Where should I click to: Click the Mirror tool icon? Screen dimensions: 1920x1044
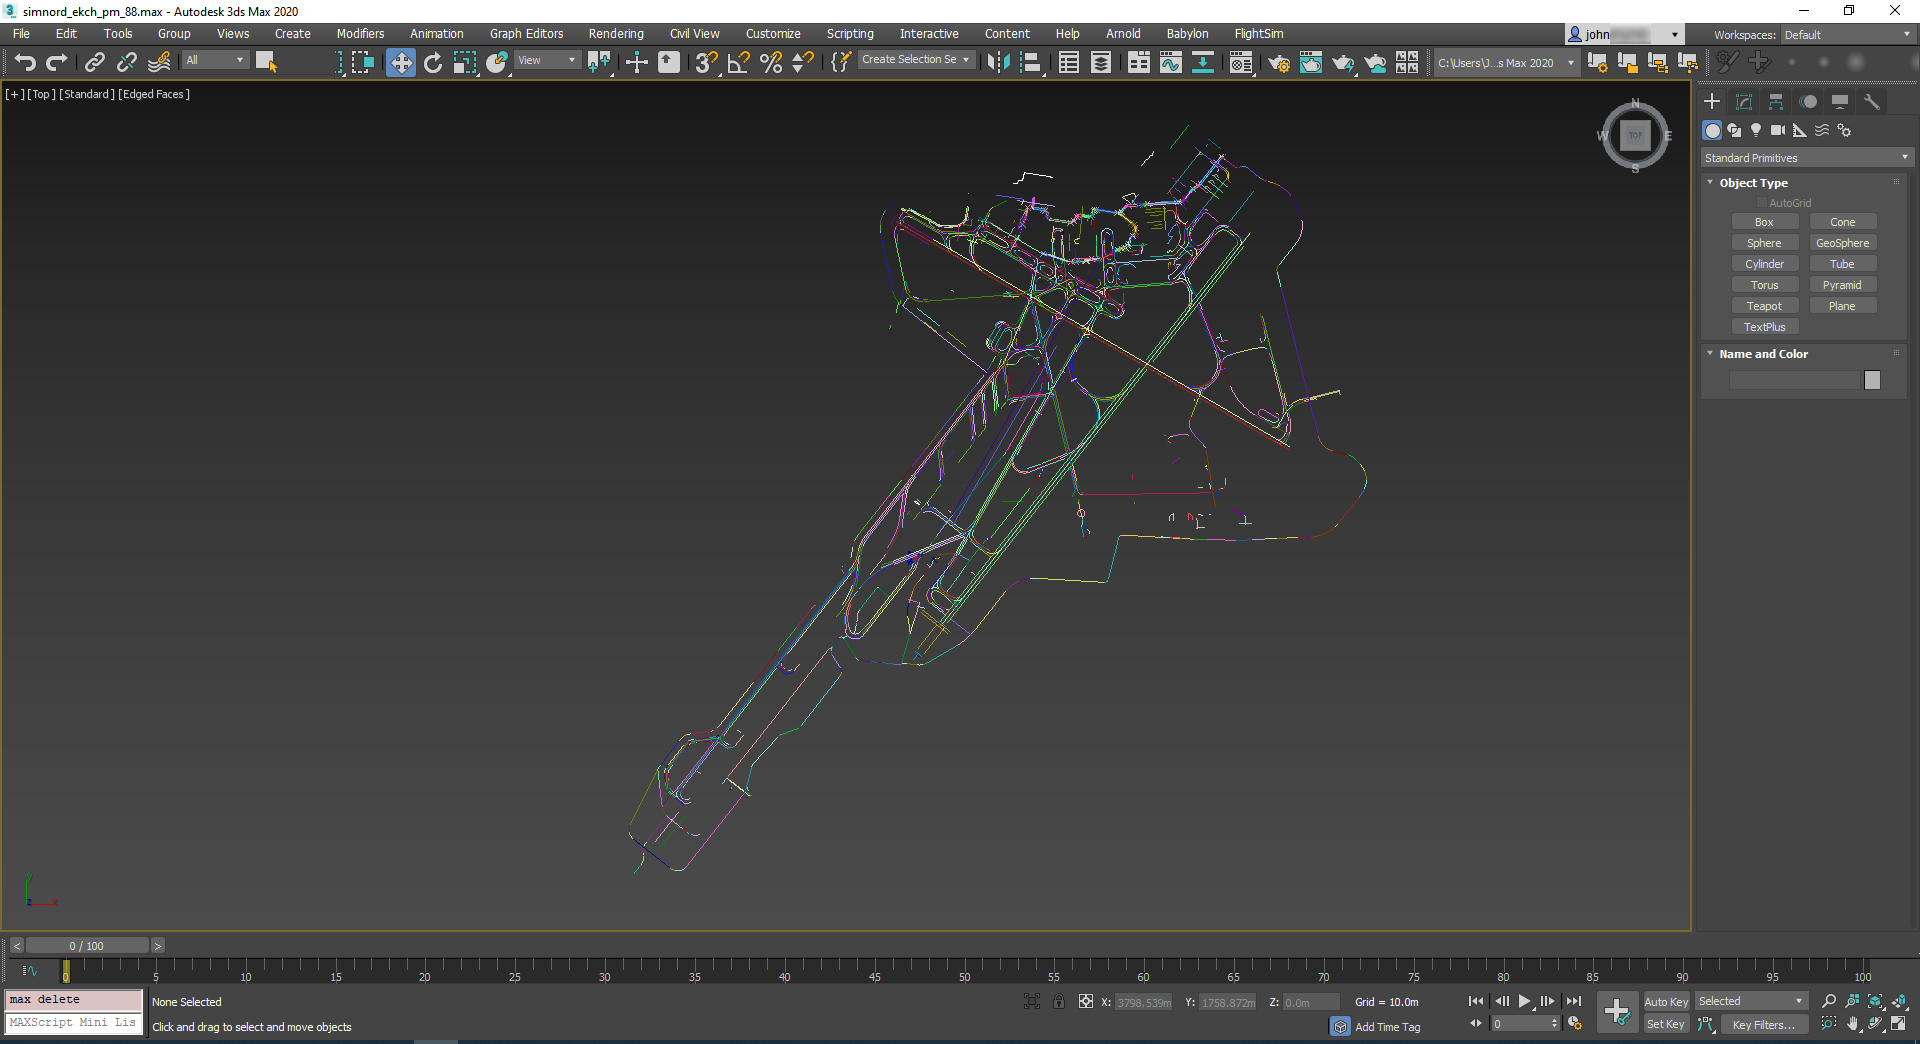pyautogui.click(x=998, y=62)
